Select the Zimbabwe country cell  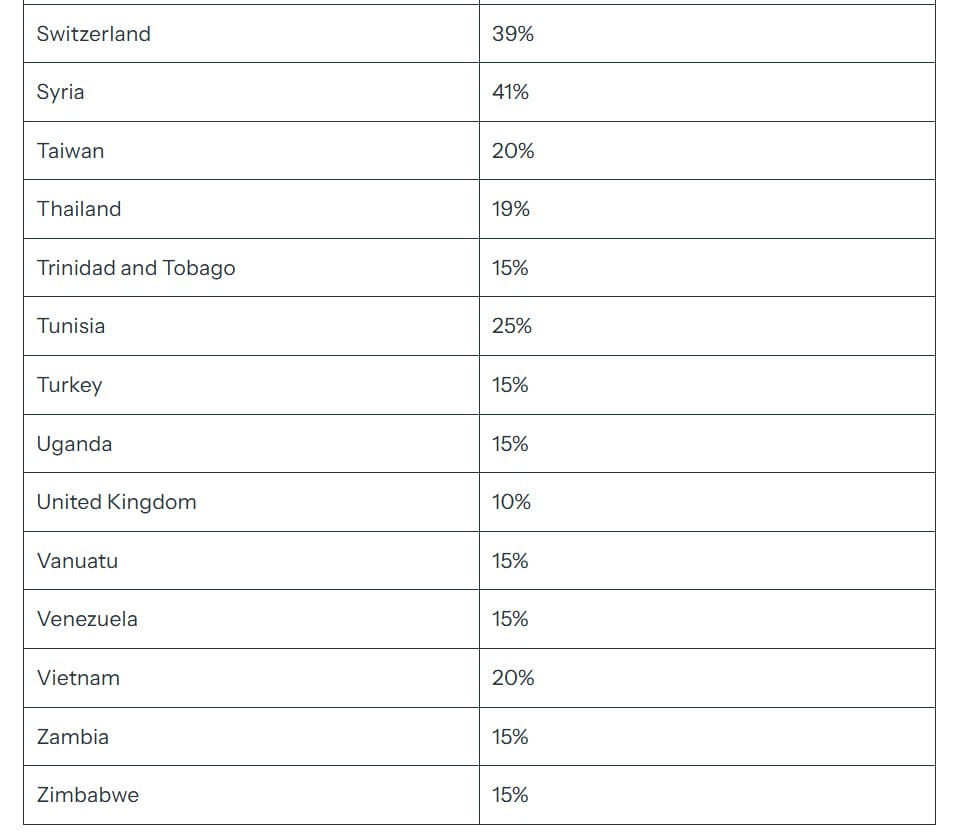coord(88,795)
